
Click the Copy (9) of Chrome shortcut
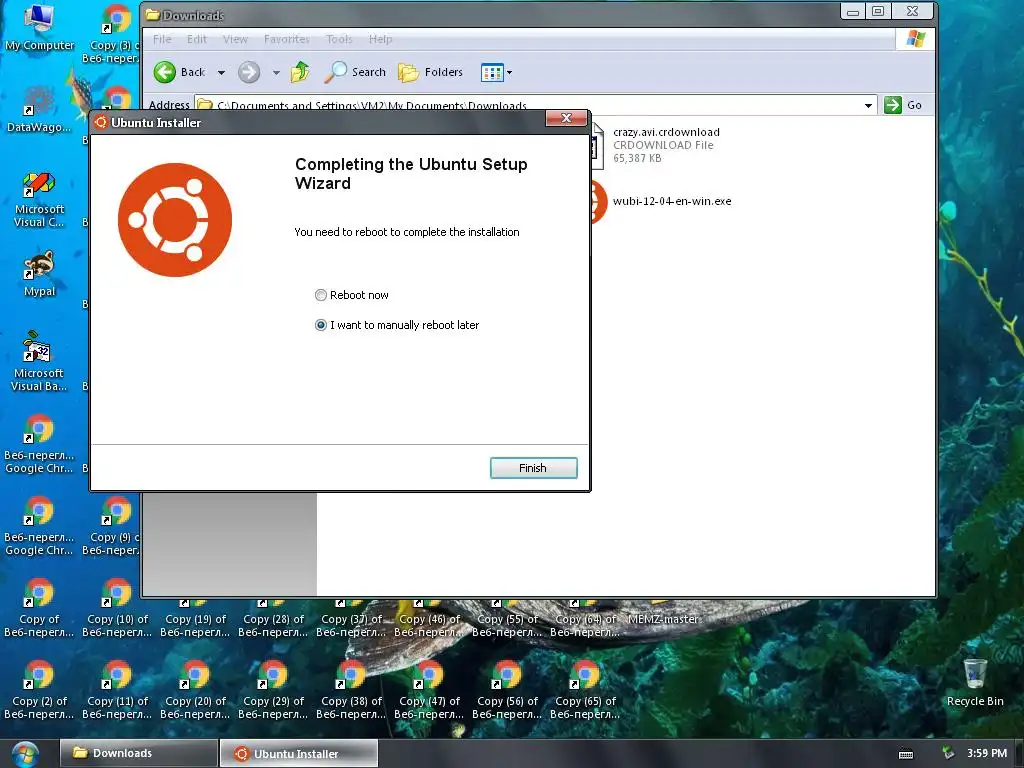111,527
